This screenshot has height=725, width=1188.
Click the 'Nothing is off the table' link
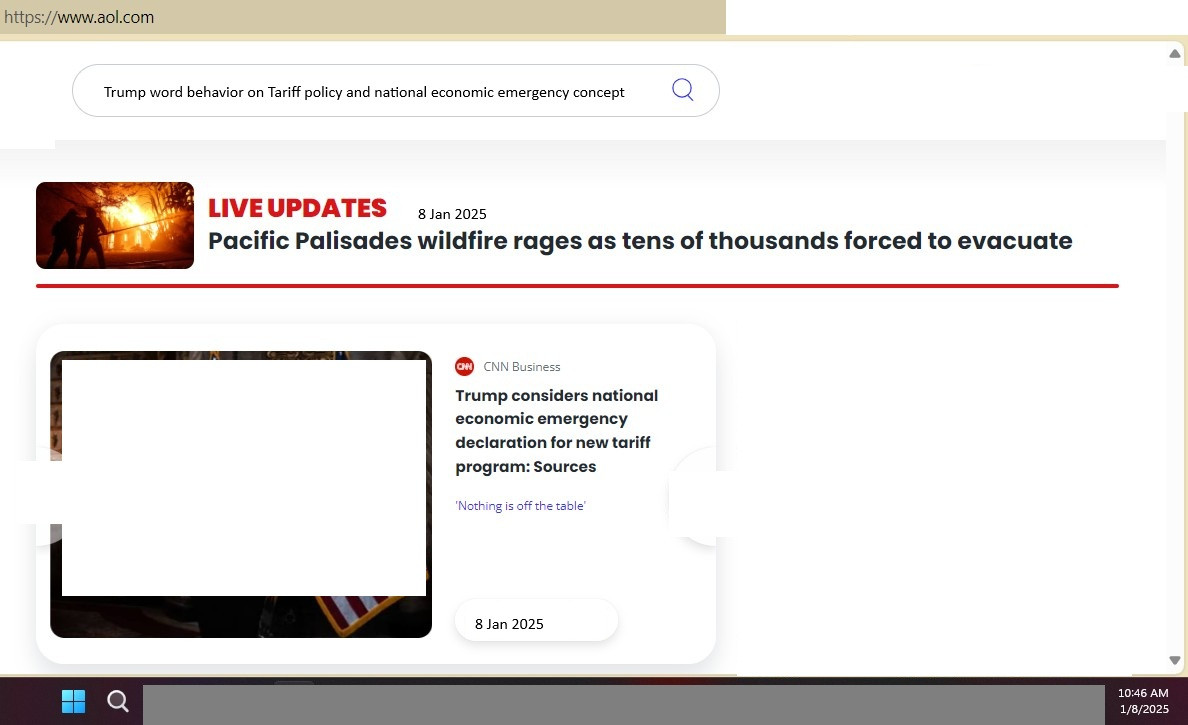tap(521, 506)
